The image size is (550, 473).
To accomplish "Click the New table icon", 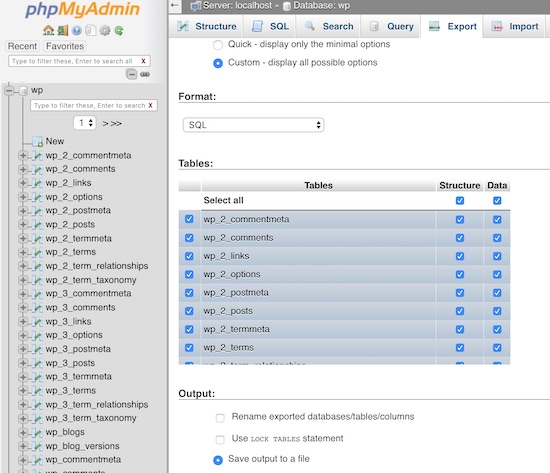I will pos(37,141).
